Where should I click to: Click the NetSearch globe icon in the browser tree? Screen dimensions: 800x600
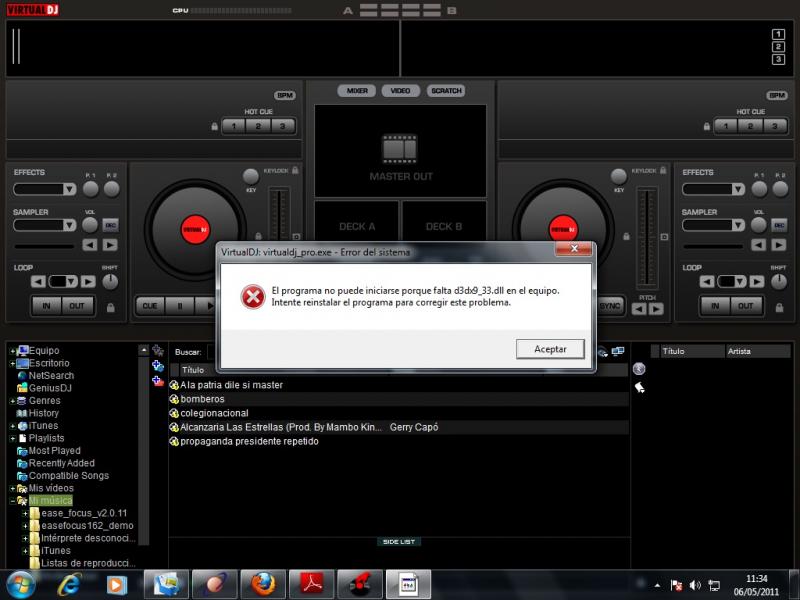21,376
